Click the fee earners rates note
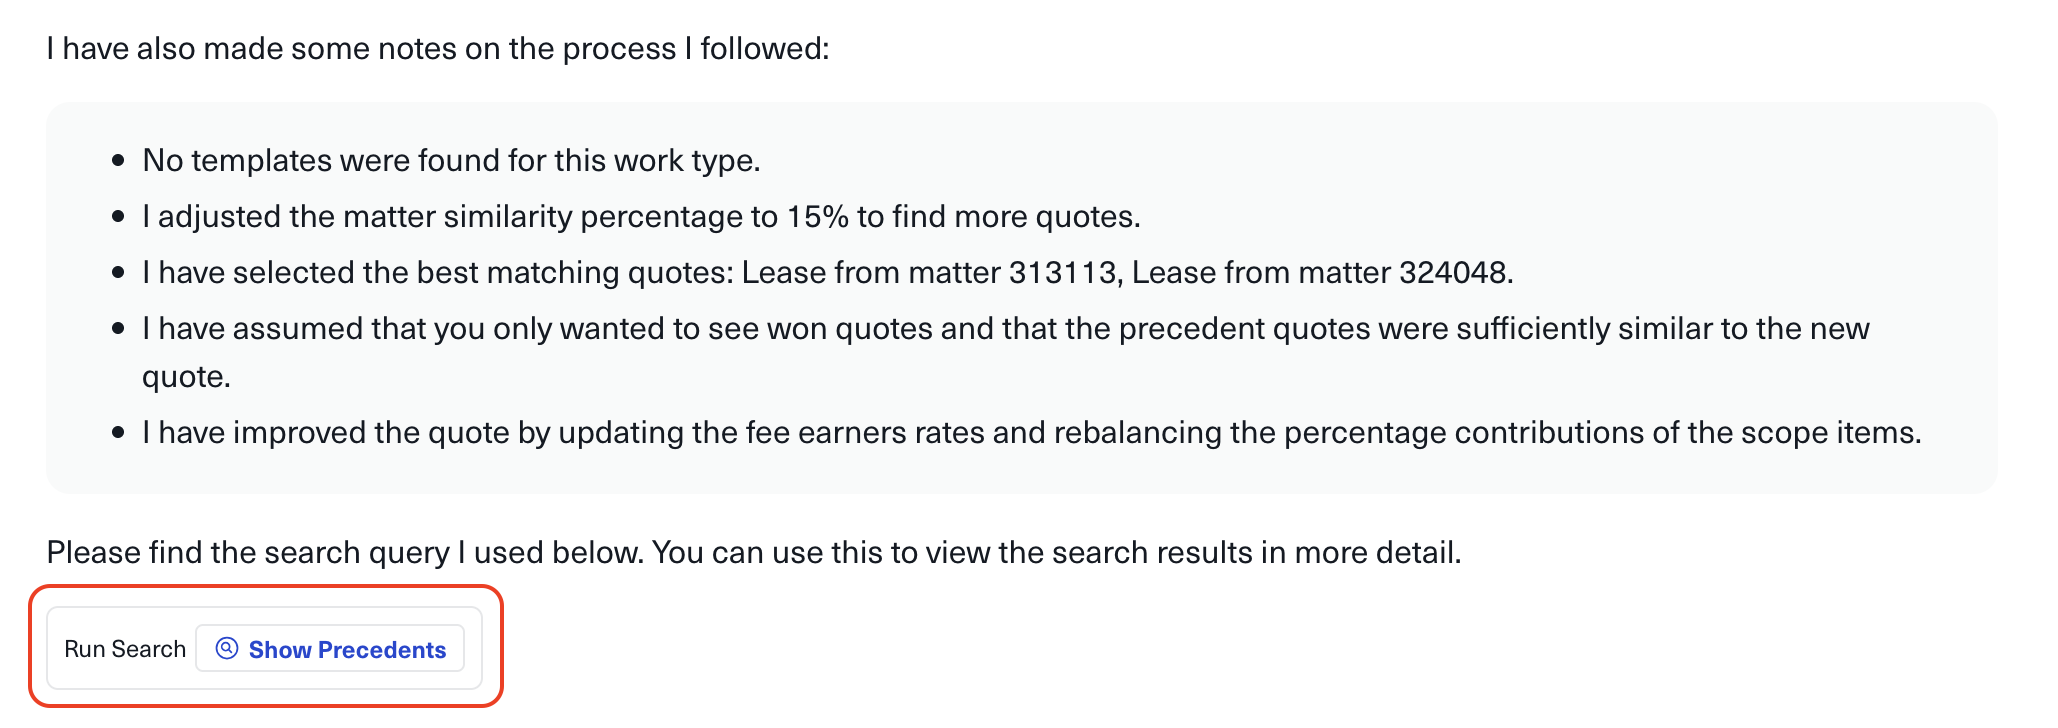 click(x=1030, y=432)
